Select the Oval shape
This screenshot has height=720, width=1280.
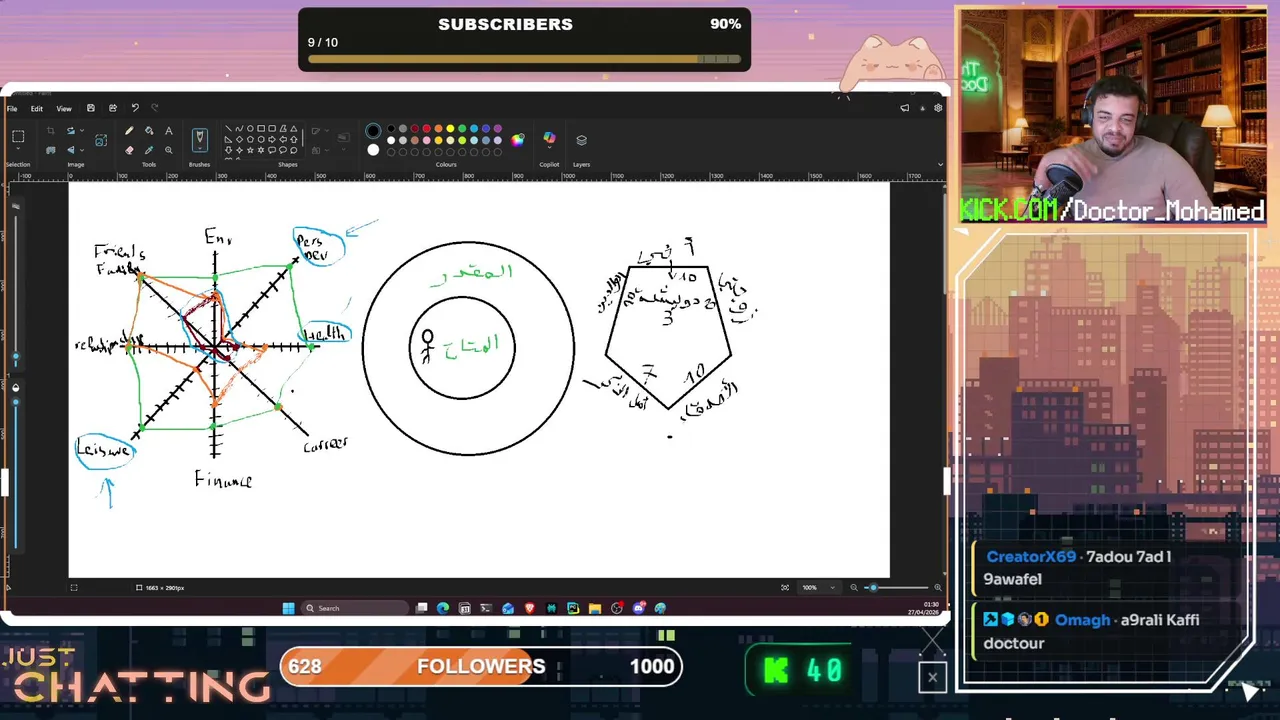point(250,128)
